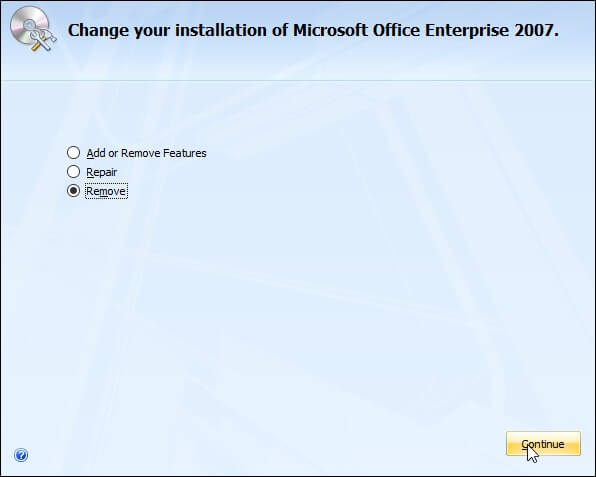This screenshot has height=477, width=596.
Task: Choose Add or Remove Features circle
Action: point(73,152)
